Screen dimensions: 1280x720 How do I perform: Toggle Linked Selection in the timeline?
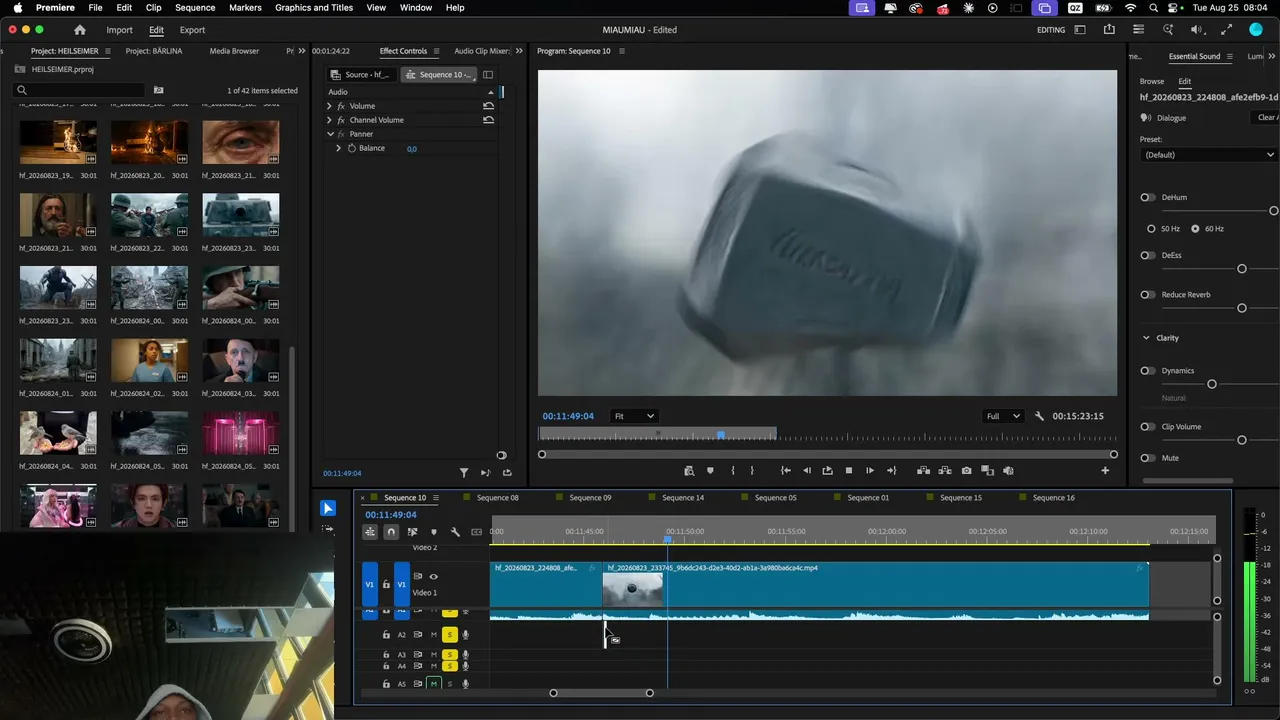point(412,532)
